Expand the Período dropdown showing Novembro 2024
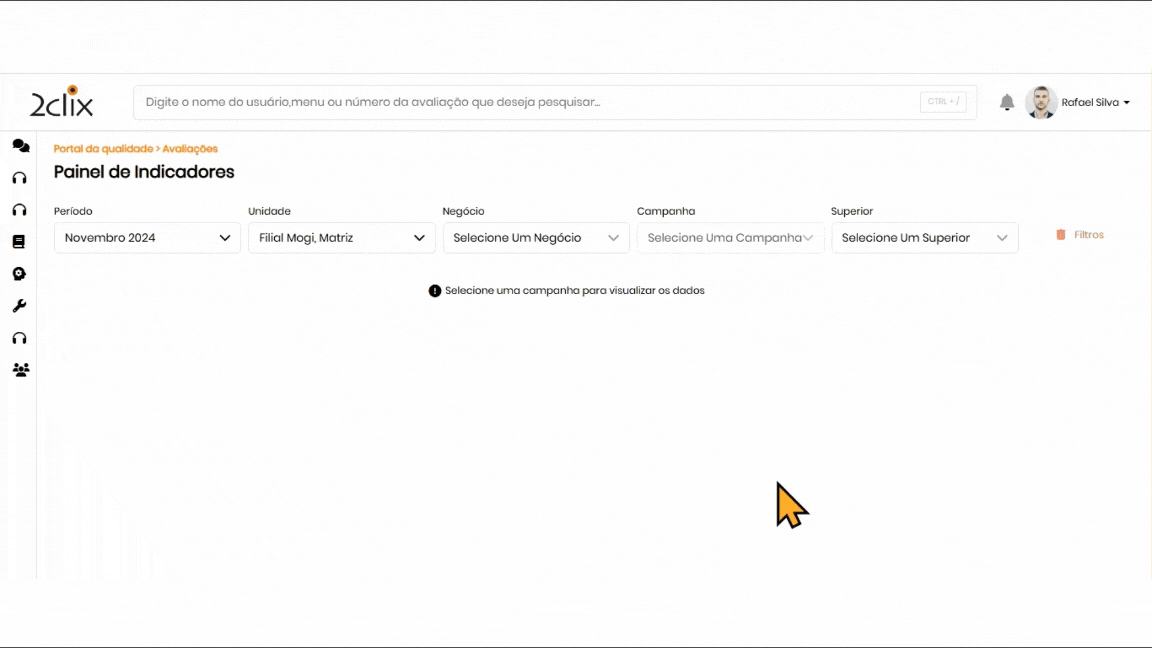This screenshot has height=648, width=1152. 147,238
